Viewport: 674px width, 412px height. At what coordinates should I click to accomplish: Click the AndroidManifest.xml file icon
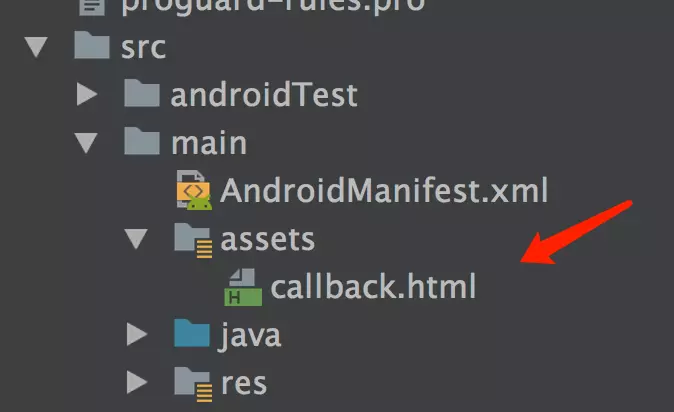pyautogui.click(x=194, y=190)
